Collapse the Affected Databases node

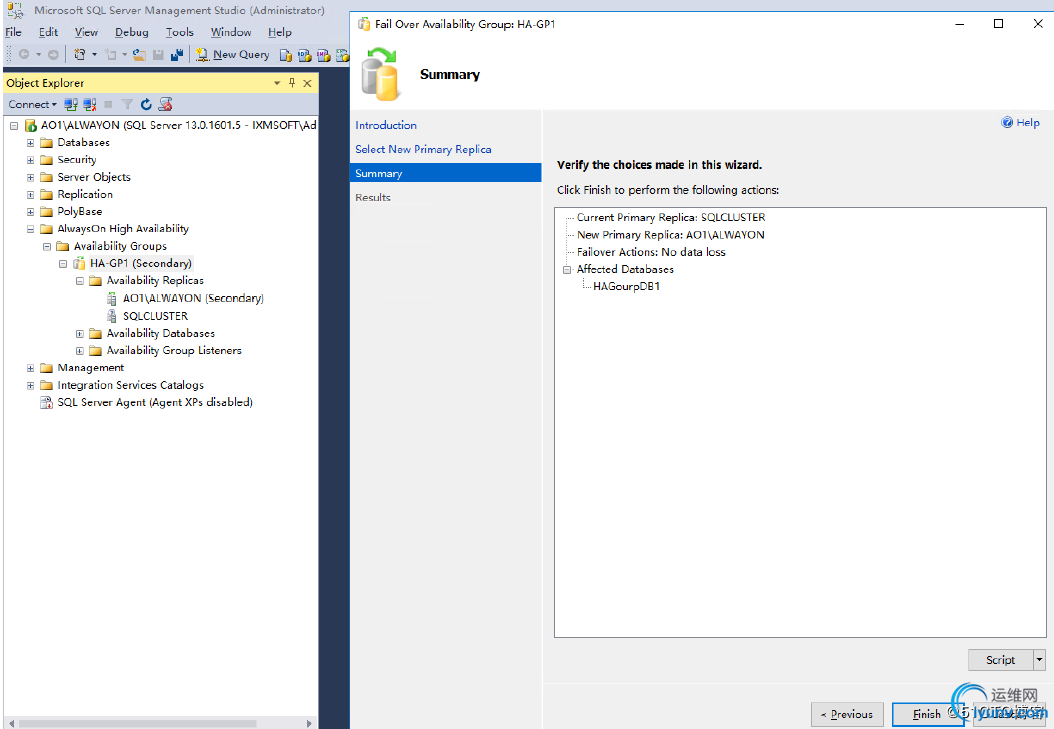(x=567, y=269)
